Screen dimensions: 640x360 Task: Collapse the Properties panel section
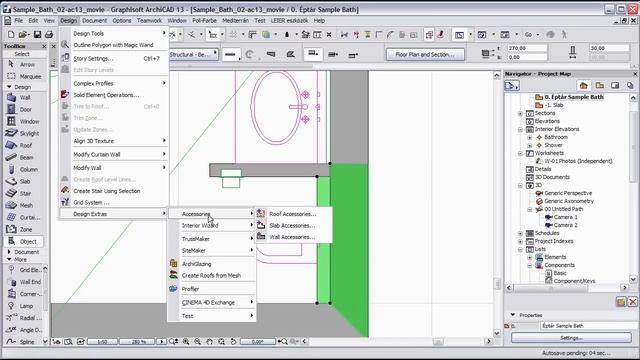[513, 315]
